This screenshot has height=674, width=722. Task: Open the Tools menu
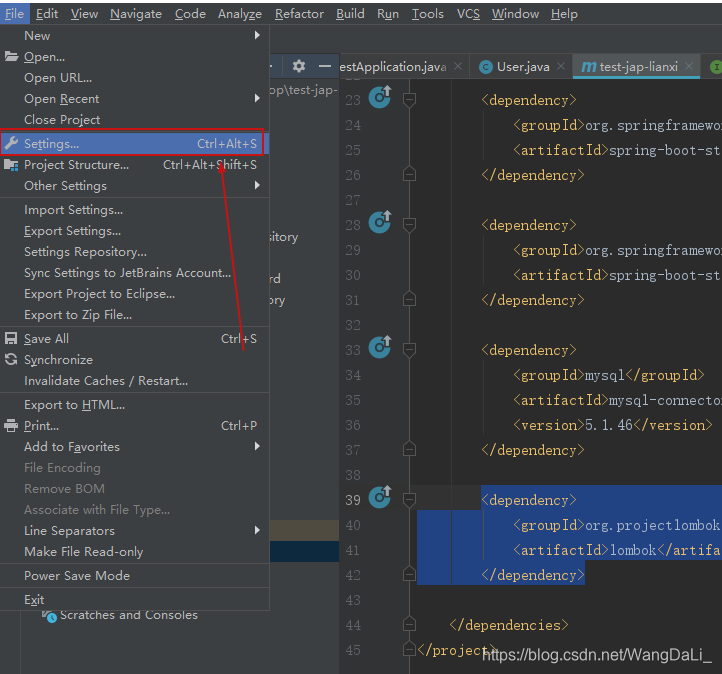pyautogui.click(x=428, y=14)
